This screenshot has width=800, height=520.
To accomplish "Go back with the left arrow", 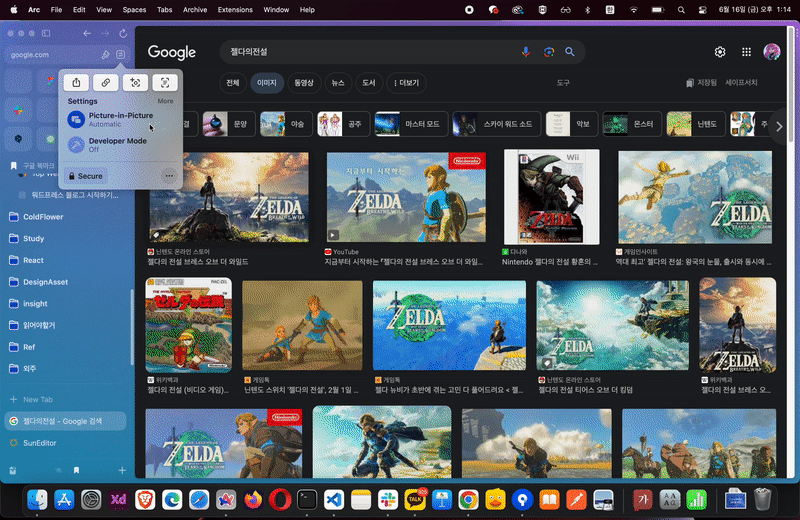I will click(x=87, y=34).
